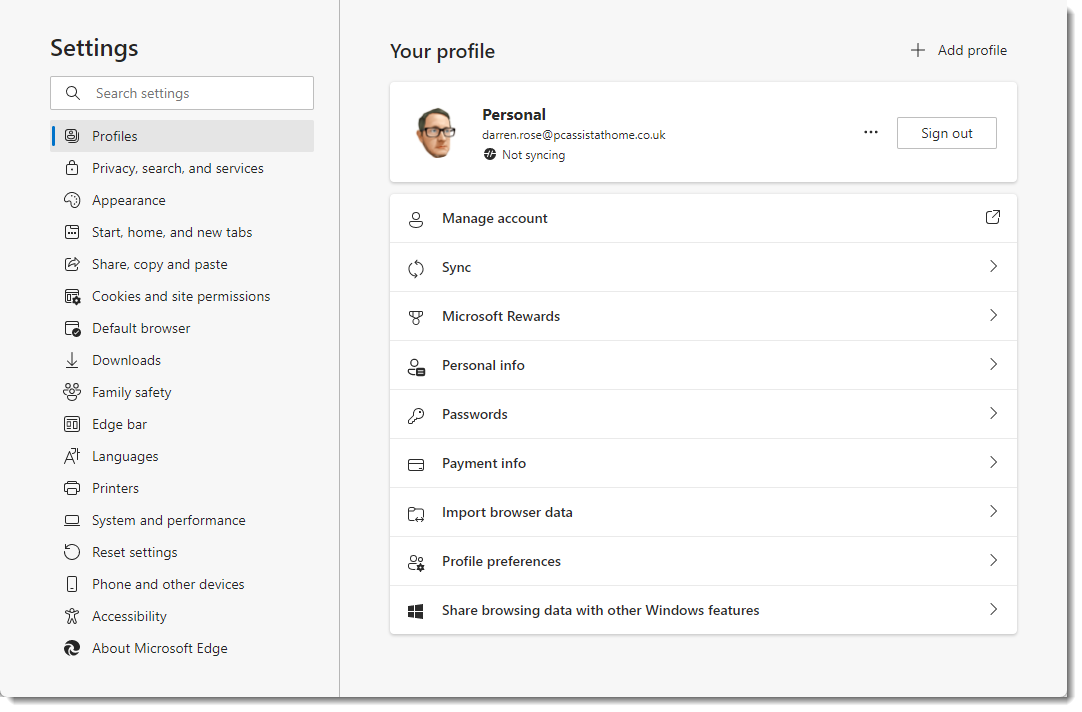Expand Import browser data chevron
The width and height of the screenshot is (1082, 712).
point(993,511)
